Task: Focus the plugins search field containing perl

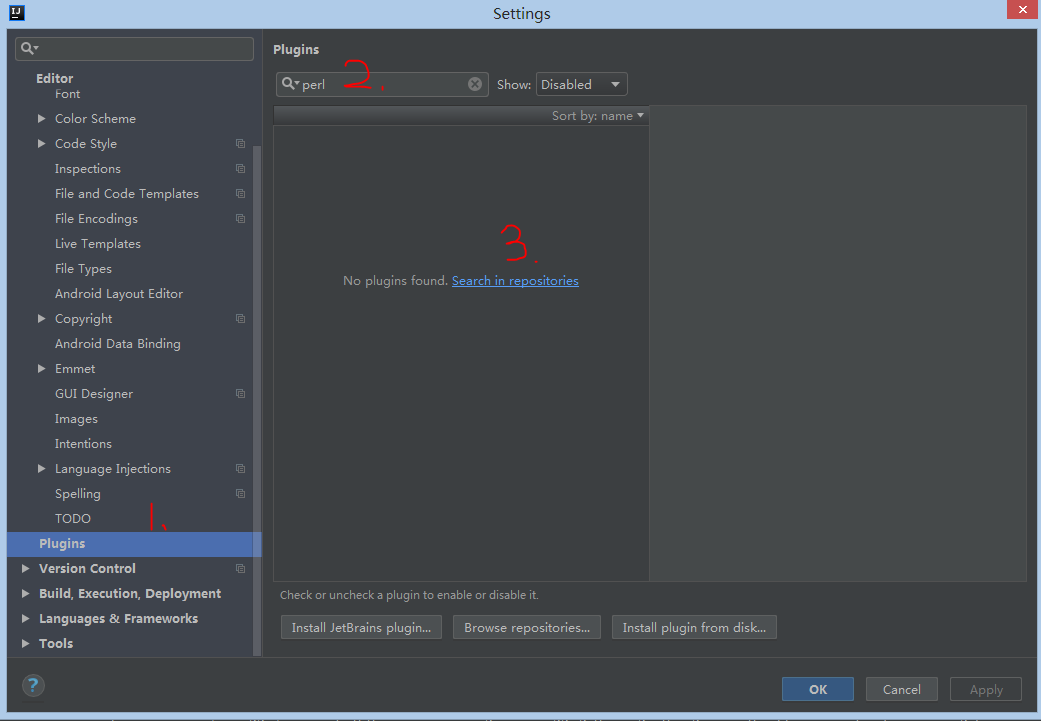Action: [382, 84]
